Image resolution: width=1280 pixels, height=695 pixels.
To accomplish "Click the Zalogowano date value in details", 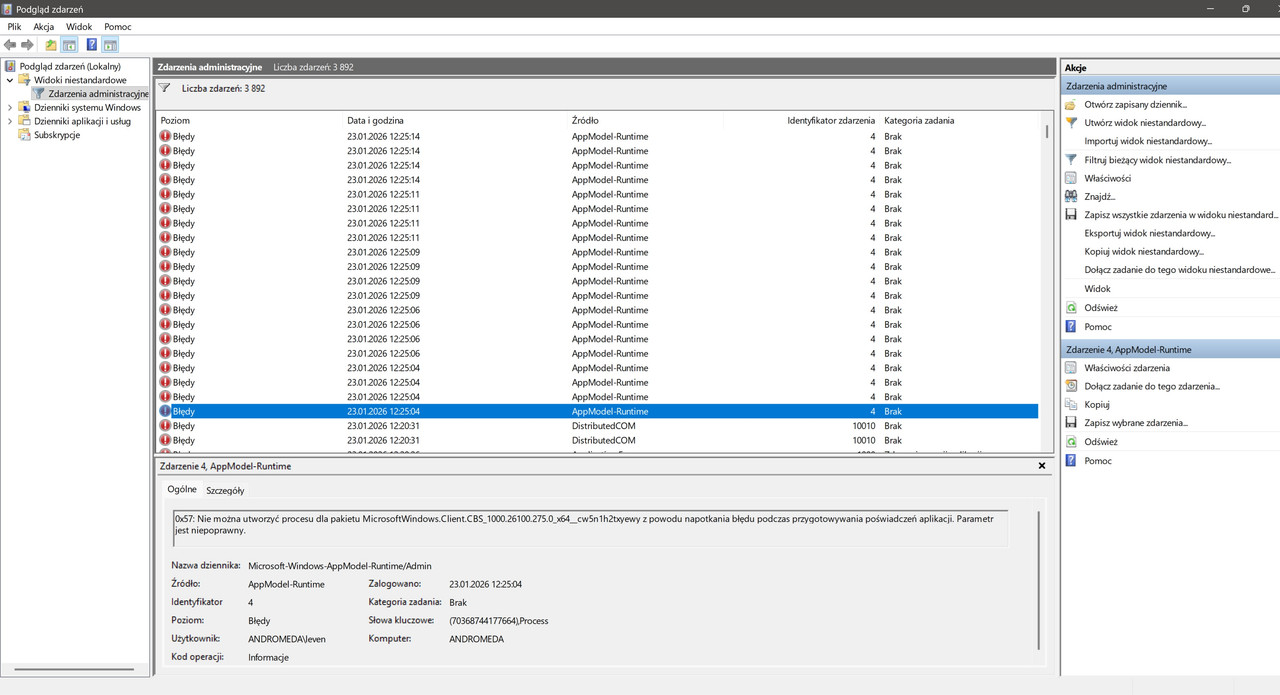I will 486,584.
